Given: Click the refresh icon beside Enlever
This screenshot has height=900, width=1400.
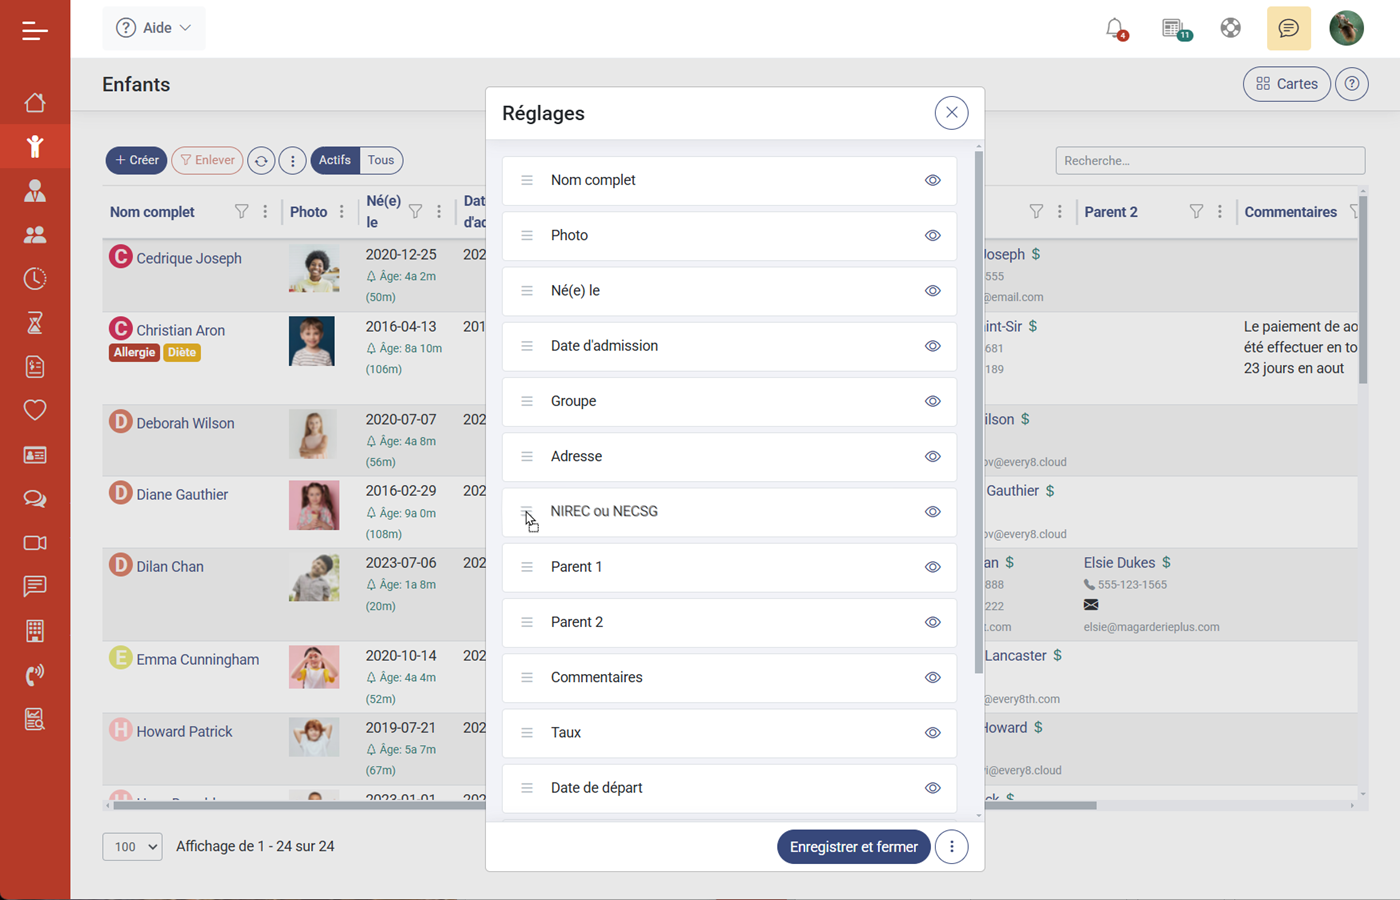Looking at the screenshot, I should [261, 160].
